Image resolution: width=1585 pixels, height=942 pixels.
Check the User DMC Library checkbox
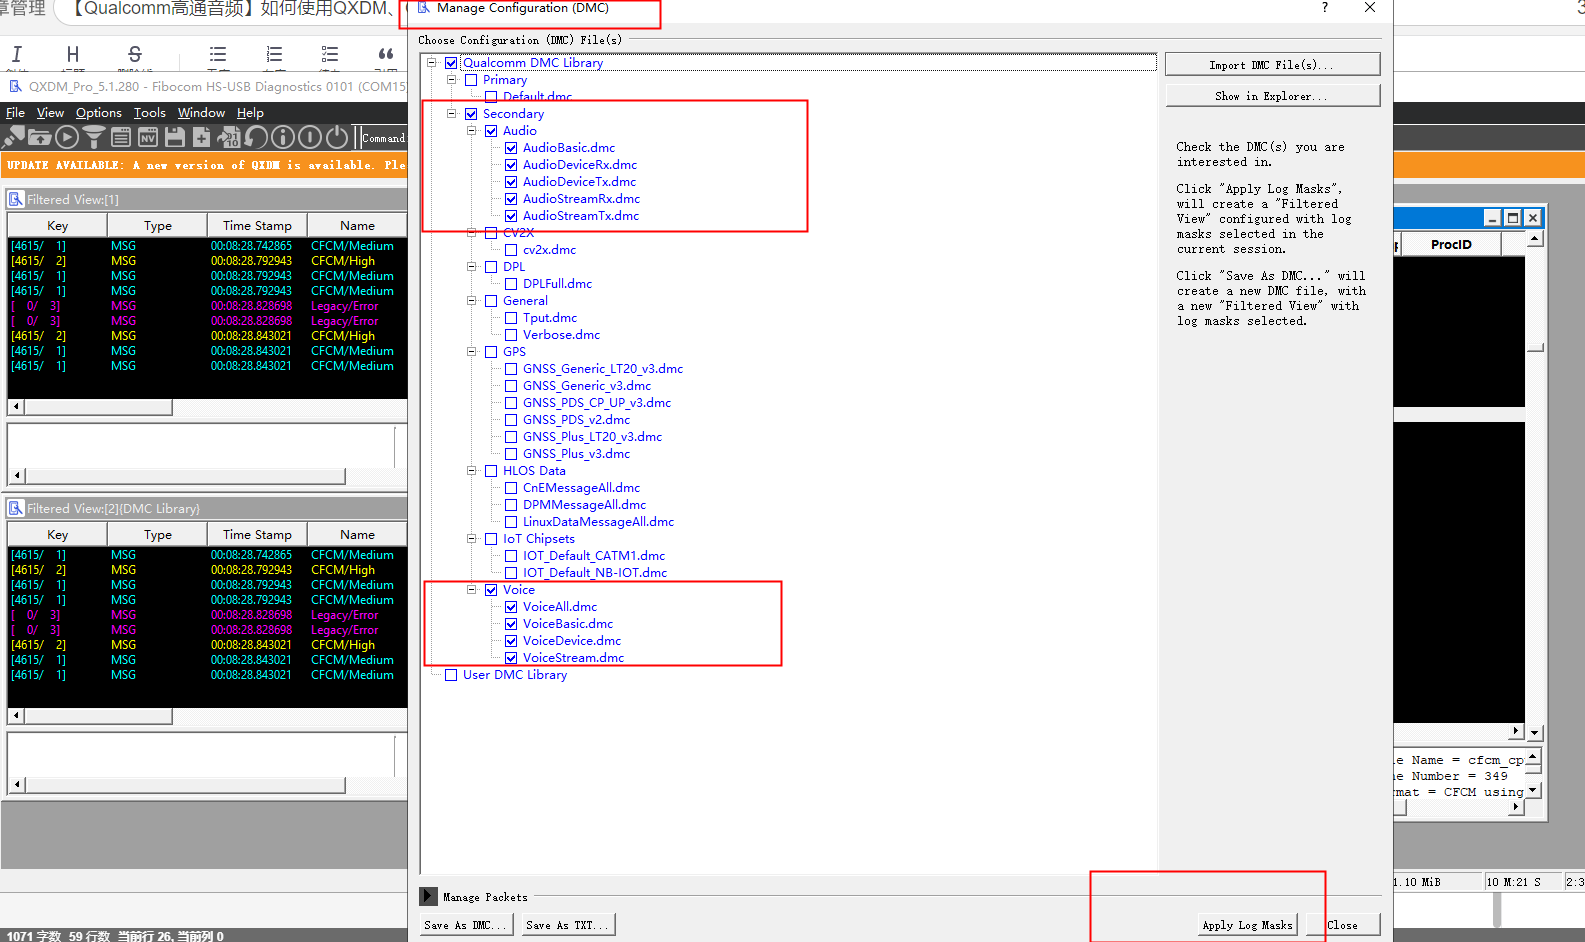(x=451, y=675)
